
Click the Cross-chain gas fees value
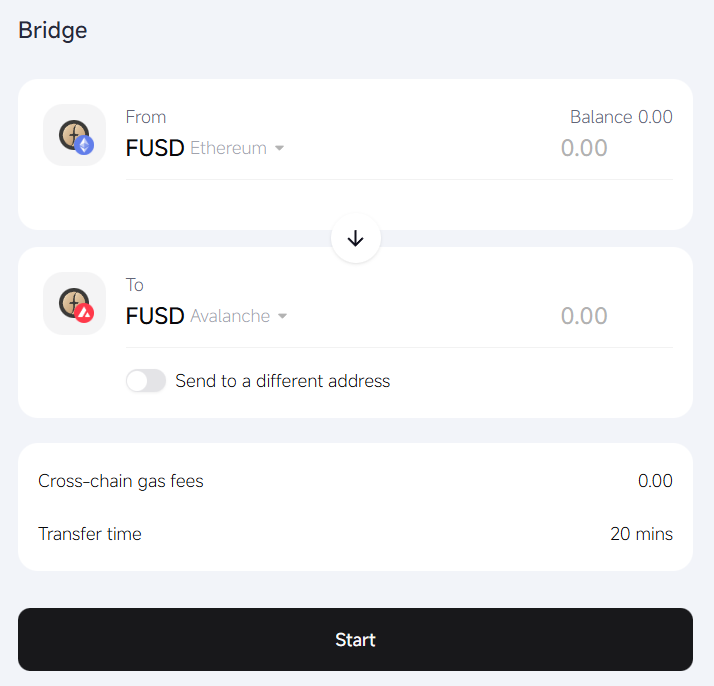click(x=655, y=481)
